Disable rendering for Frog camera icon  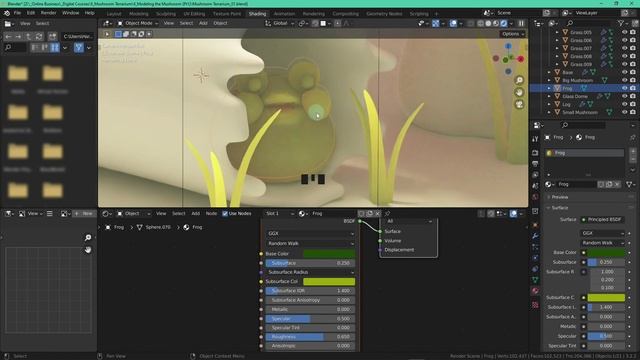tap(633, 88)
